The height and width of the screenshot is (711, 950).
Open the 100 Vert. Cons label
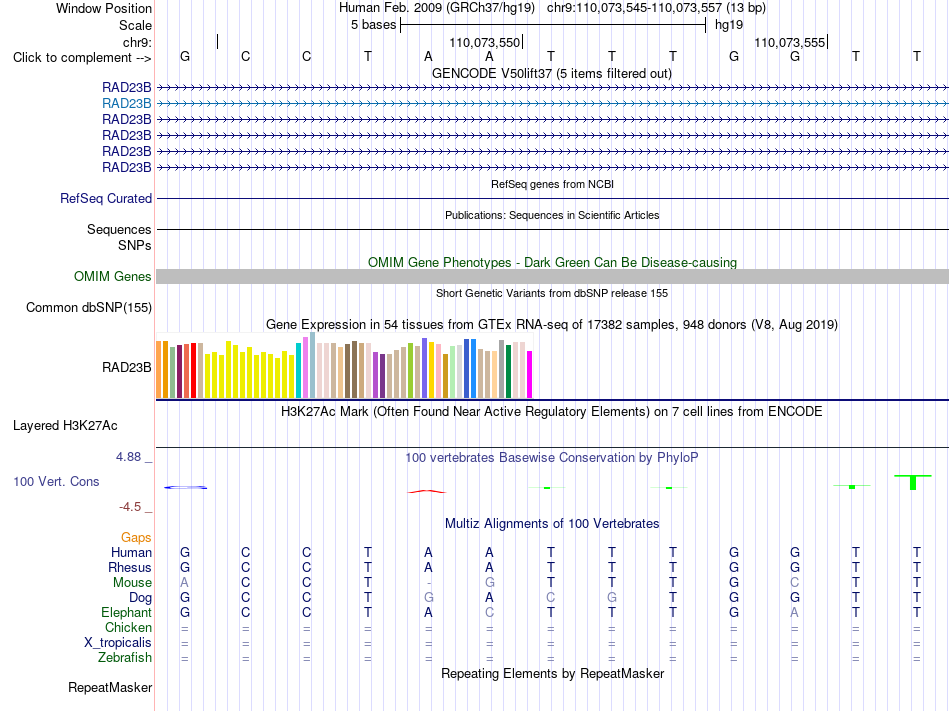click(56, 481)
